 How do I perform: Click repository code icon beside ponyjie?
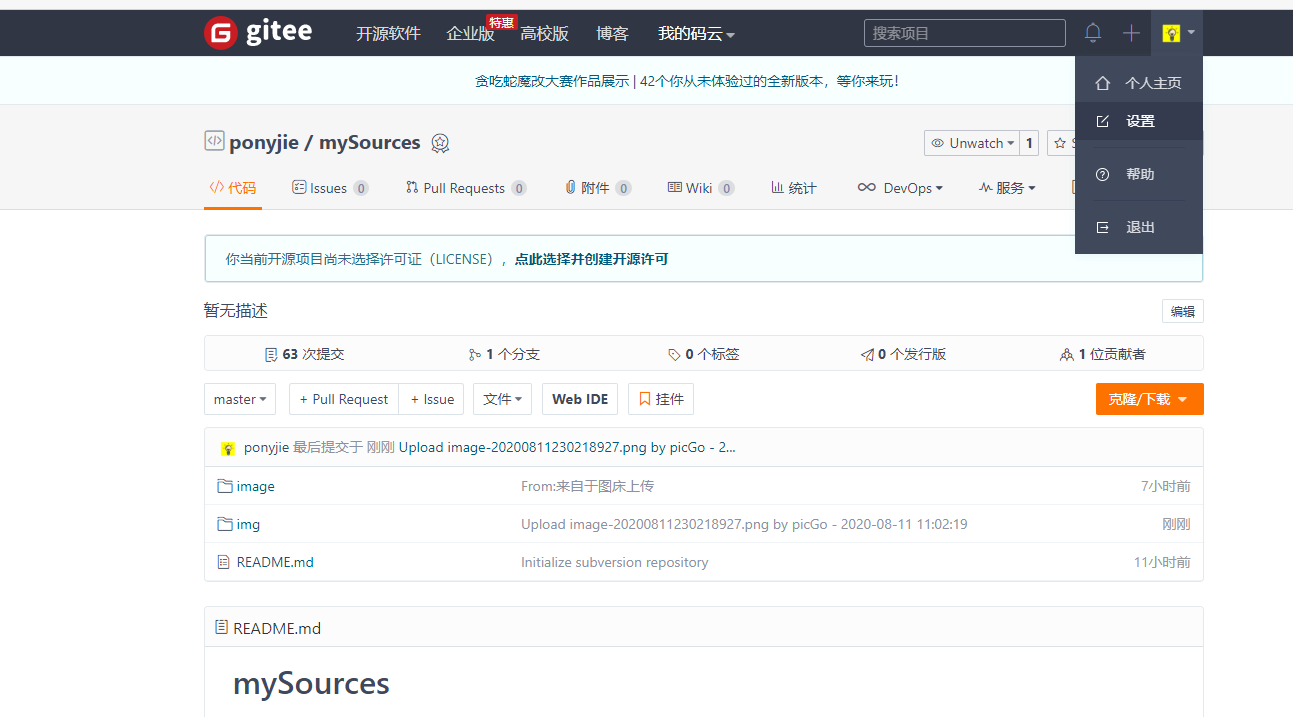tap(214, 141)
